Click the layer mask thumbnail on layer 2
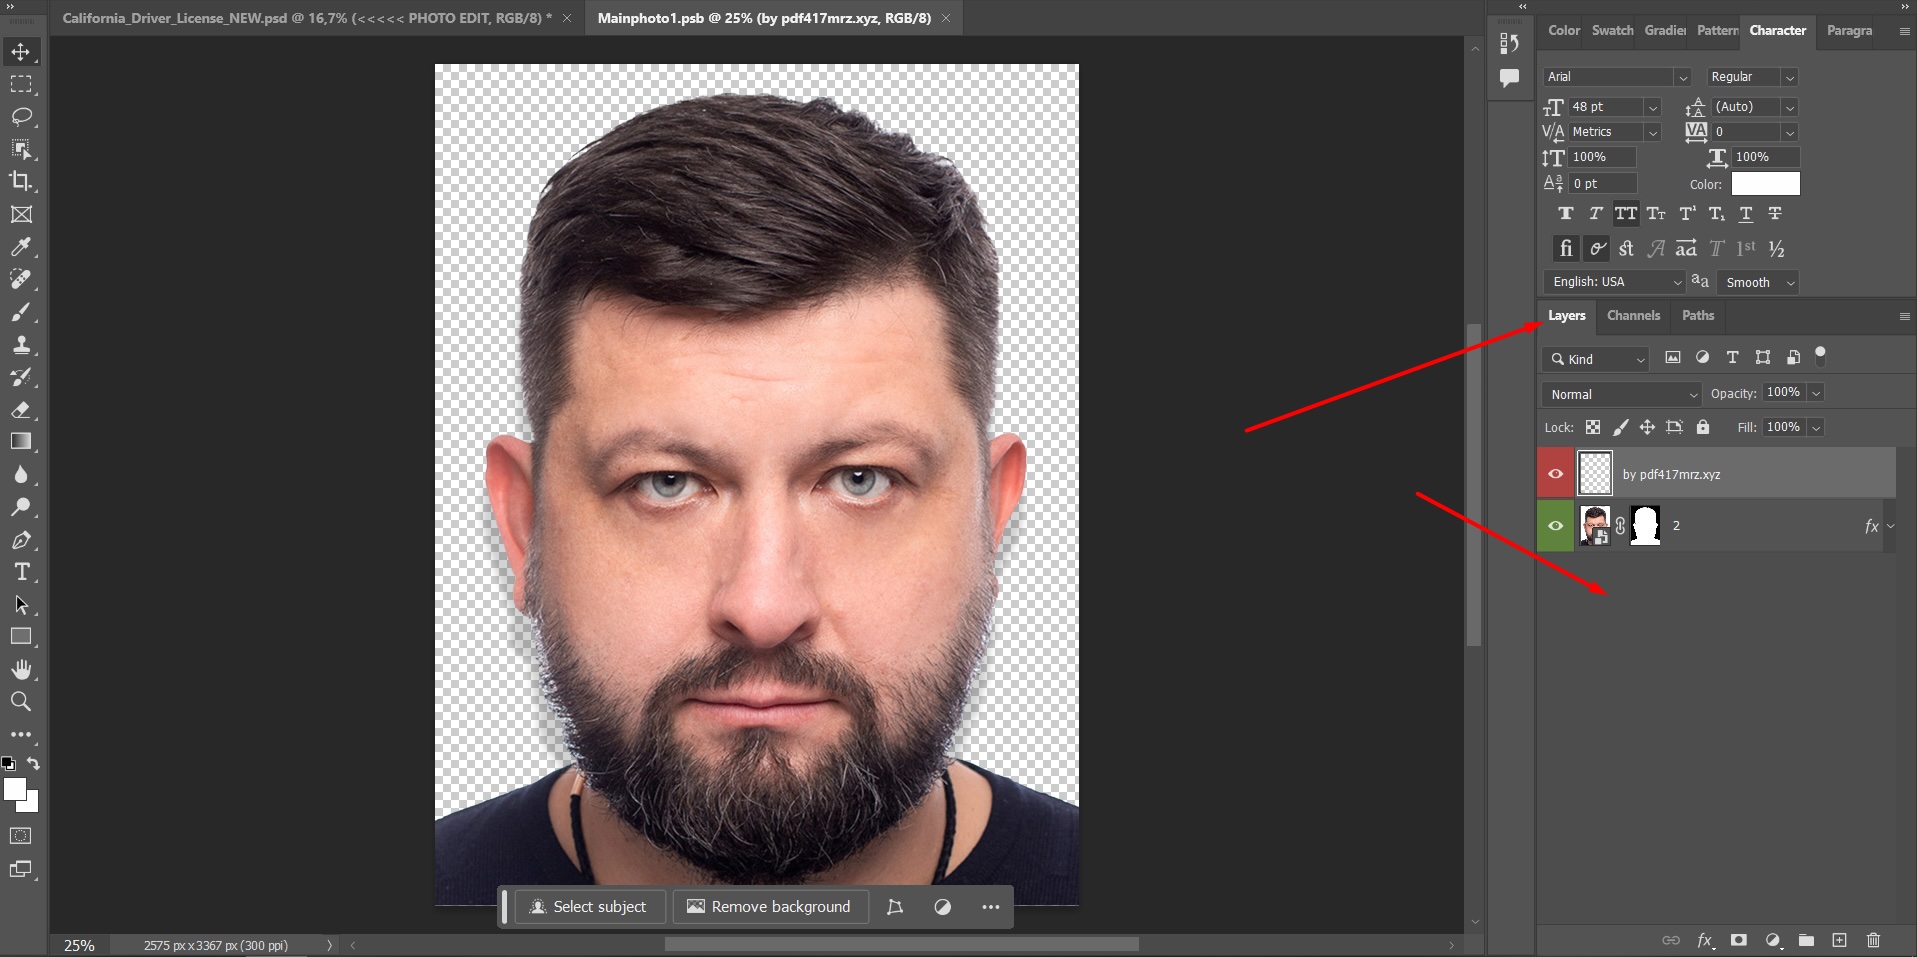Screen dimensions: 1917x957 [1645, 525]
